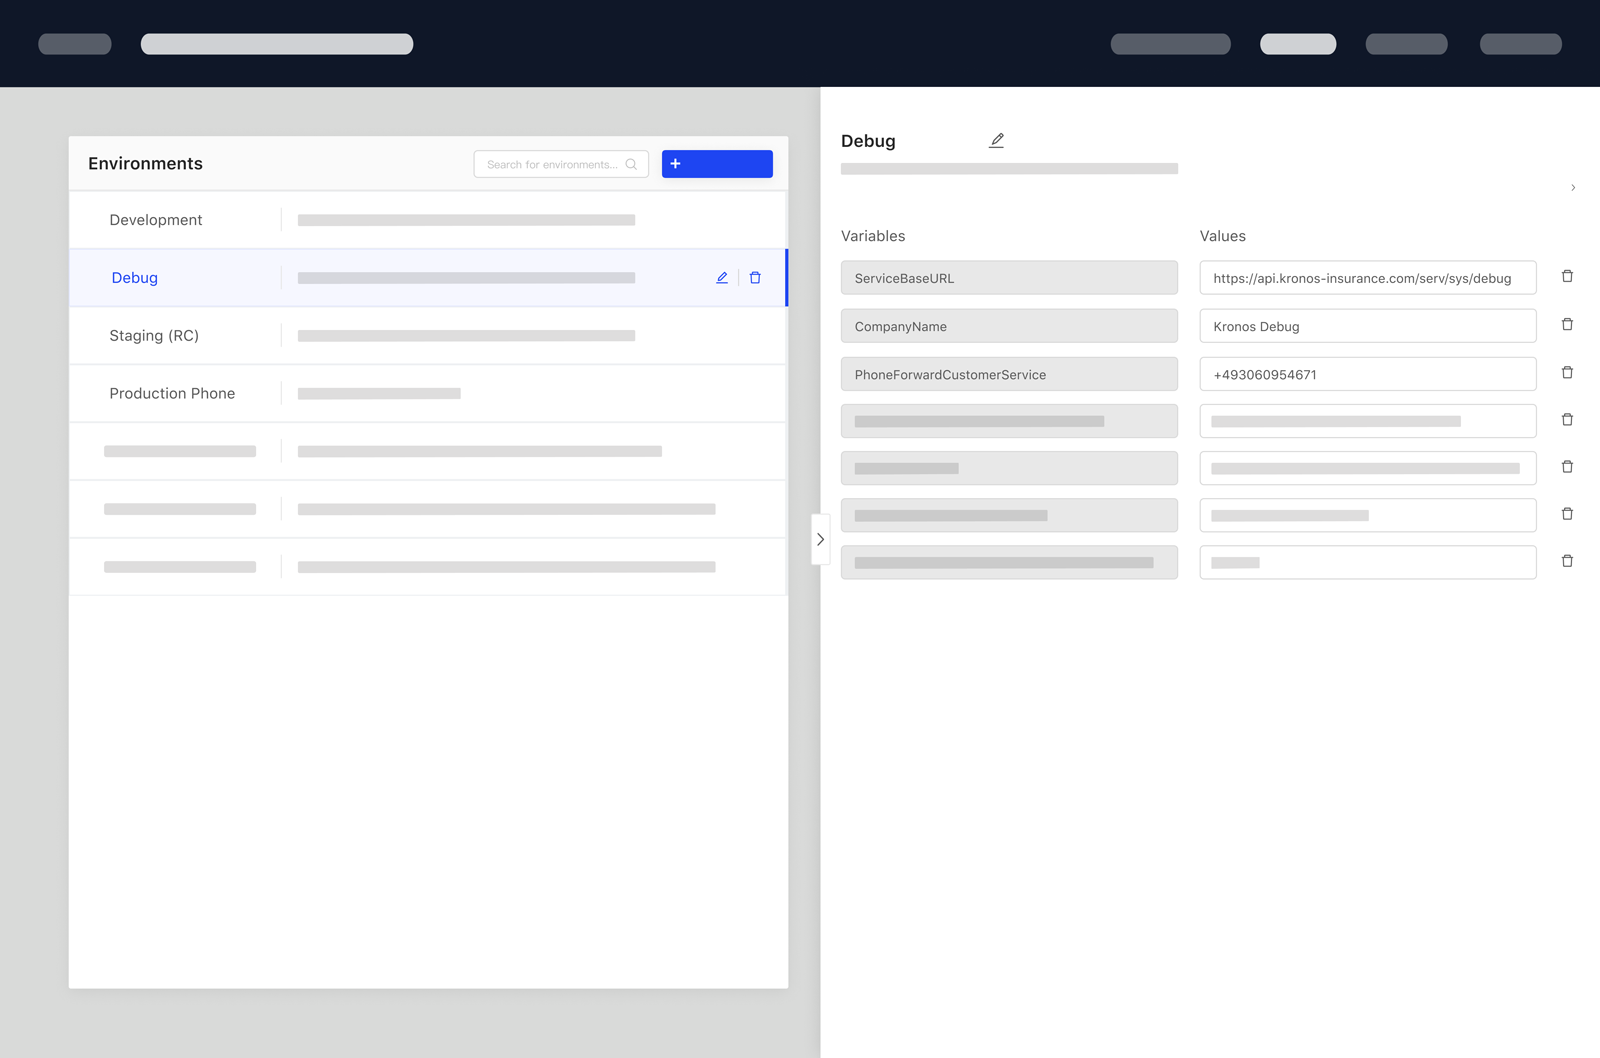Image resolution: width=1600 pixels, height=1058 pixels.
Task: Click the Variables column label
Action: click(873, 236)
